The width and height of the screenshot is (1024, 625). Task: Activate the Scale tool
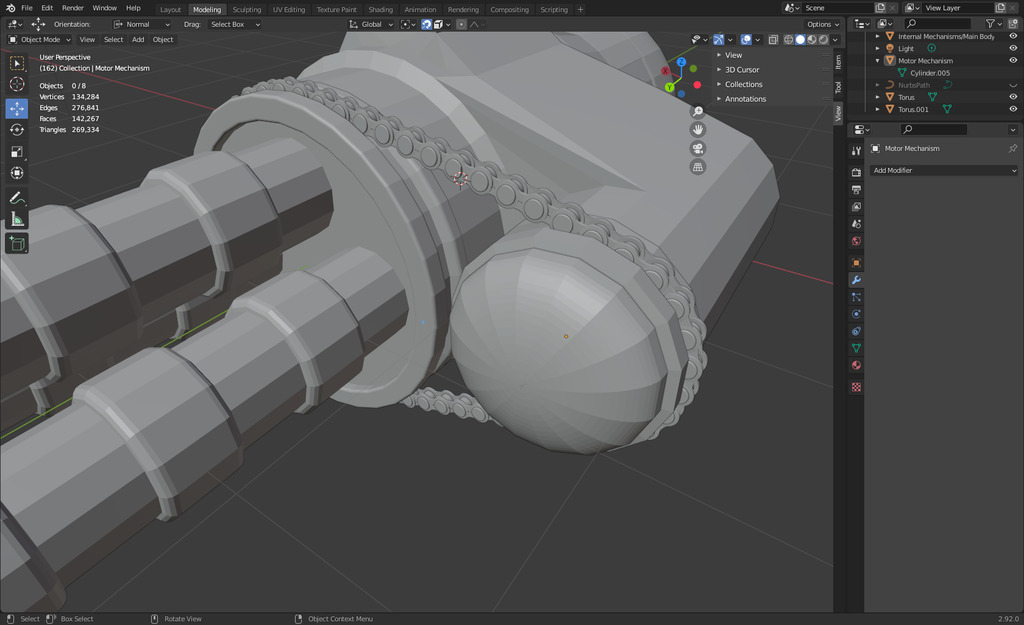point(17,151)
